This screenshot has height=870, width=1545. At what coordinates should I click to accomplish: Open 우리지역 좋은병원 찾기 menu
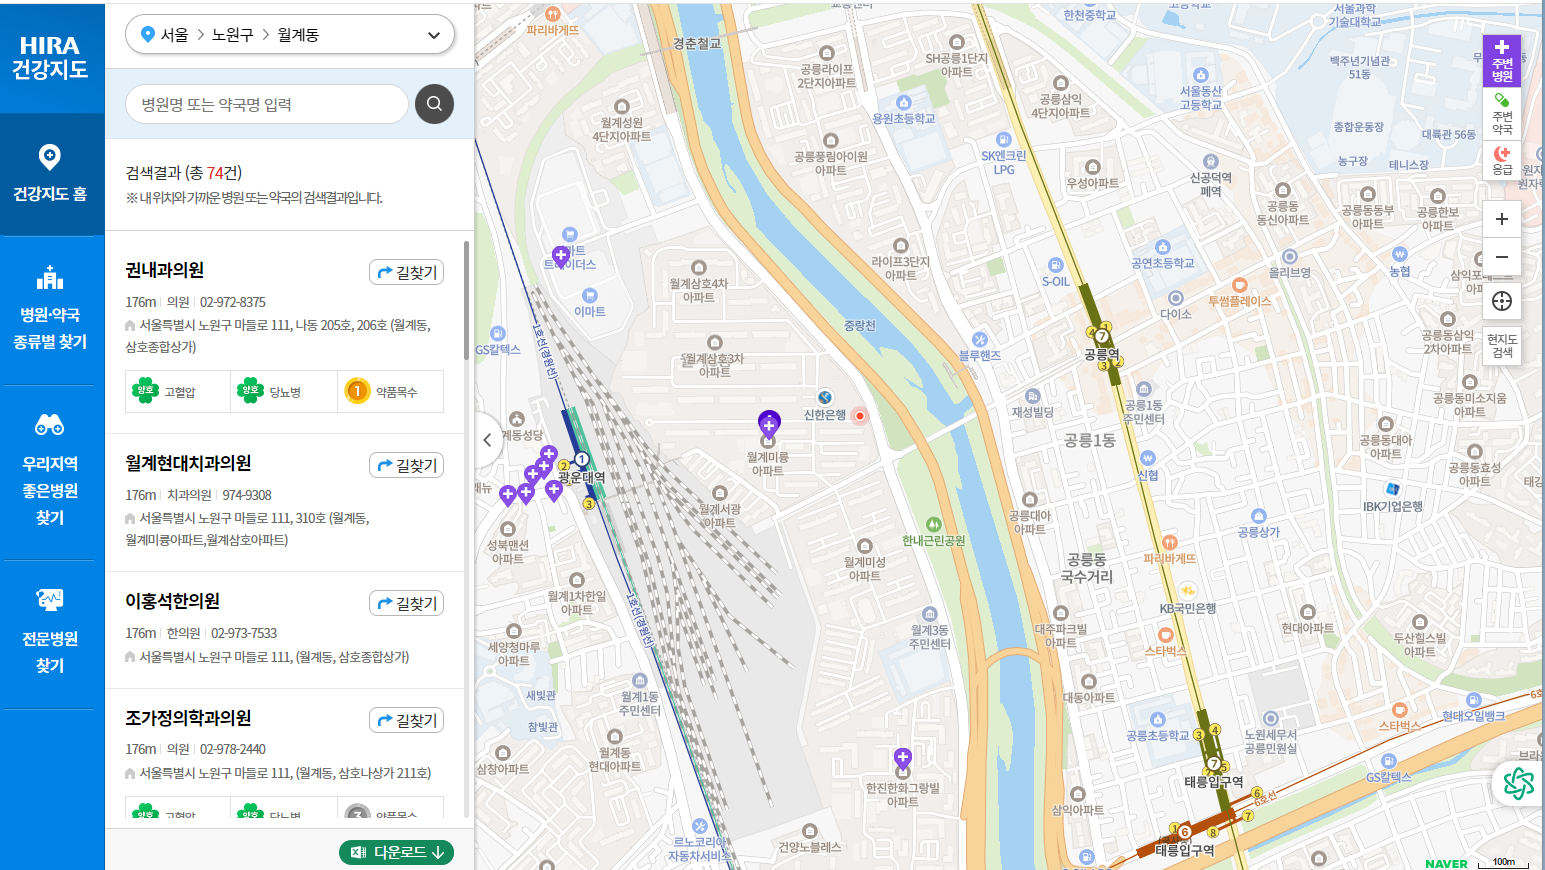click(50, 472)
